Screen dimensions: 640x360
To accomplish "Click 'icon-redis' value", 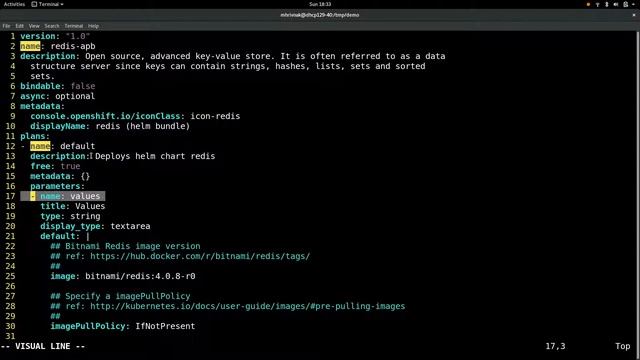I will point(215,116).
